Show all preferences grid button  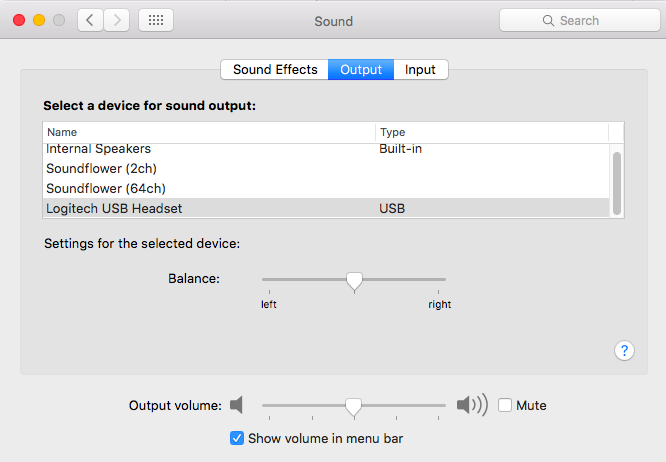(x=156, y=20)
